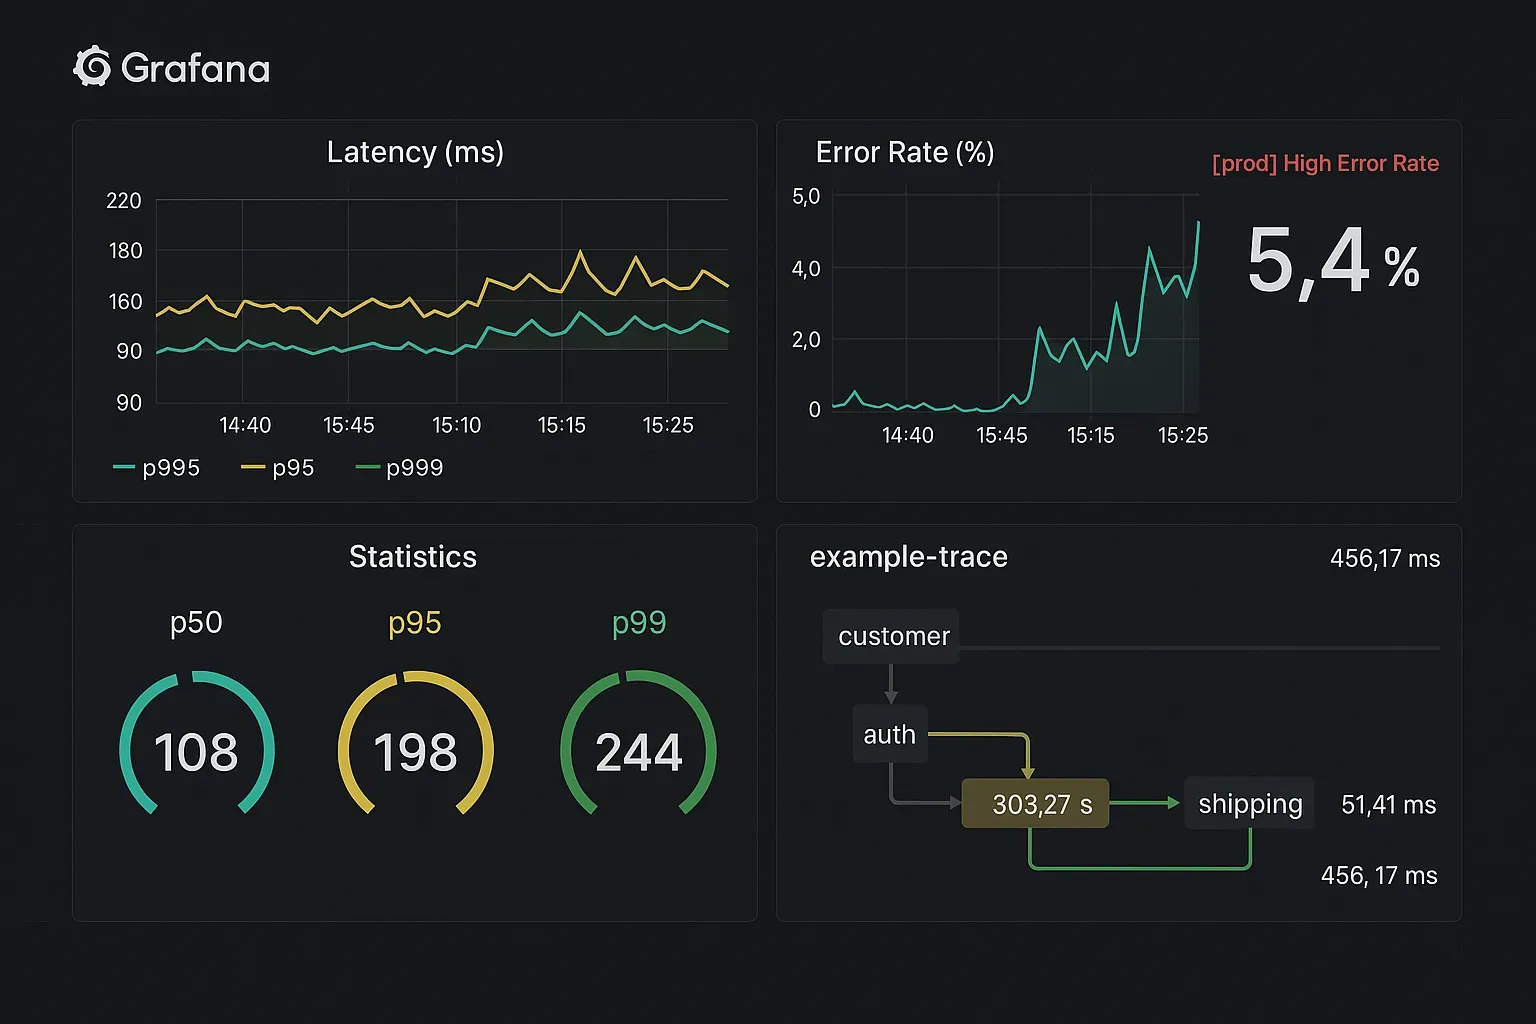Image resolution: width=1536 pixels, height=1024 pixels.
Task: Click the Grafana logo icon
Action: pyautogui.click(x=92, y=67)
